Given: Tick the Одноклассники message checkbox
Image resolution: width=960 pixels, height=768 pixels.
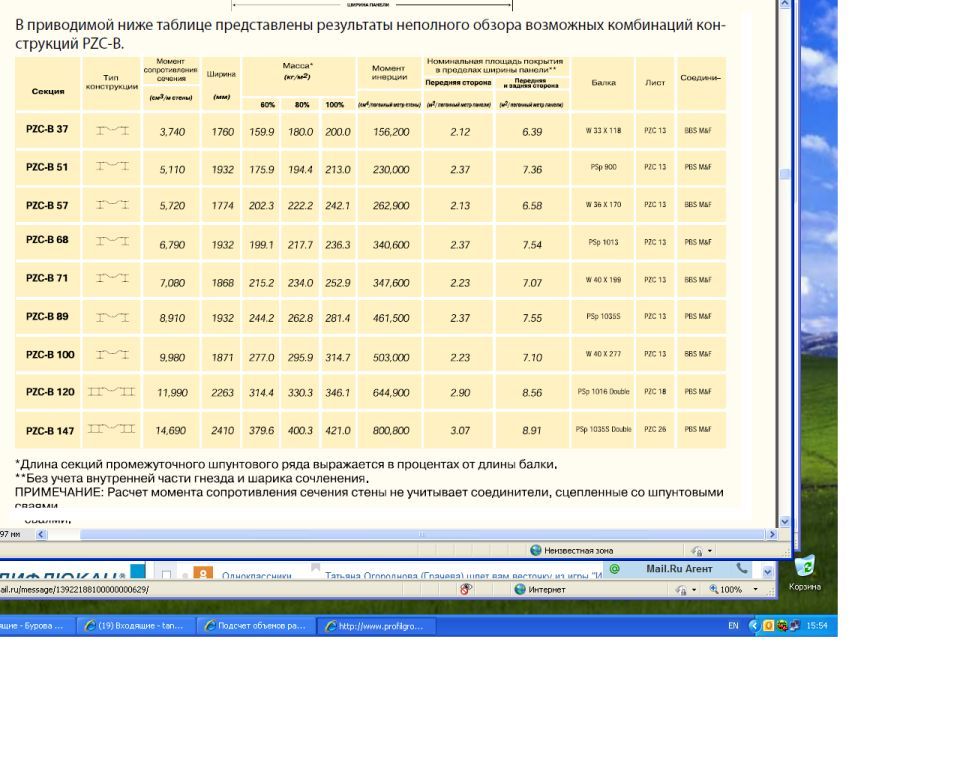Looking at the screenshot, I should 166,574.
